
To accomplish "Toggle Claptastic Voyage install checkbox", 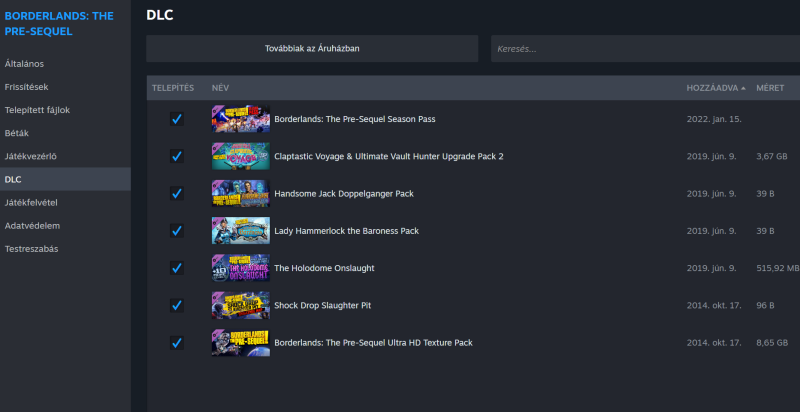I will [x=177, y=156].
